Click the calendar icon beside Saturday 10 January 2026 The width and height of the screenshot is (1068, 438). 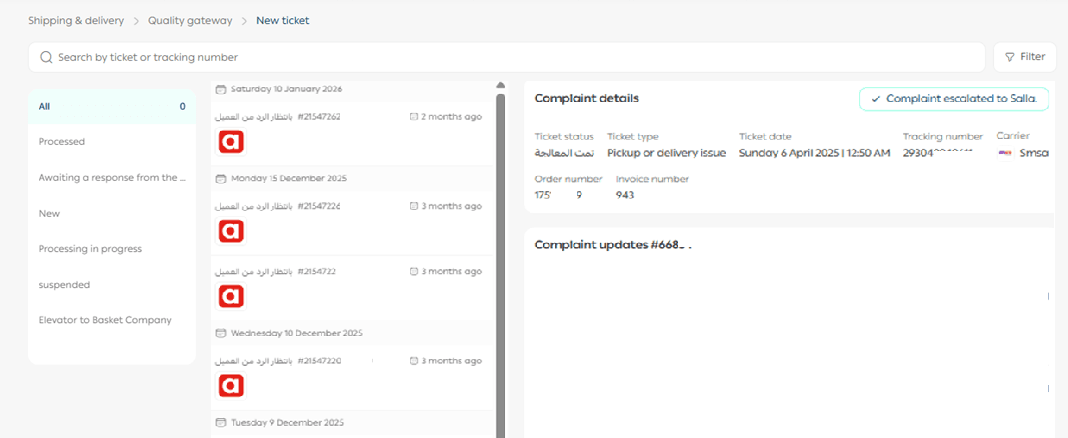[221, 89]
